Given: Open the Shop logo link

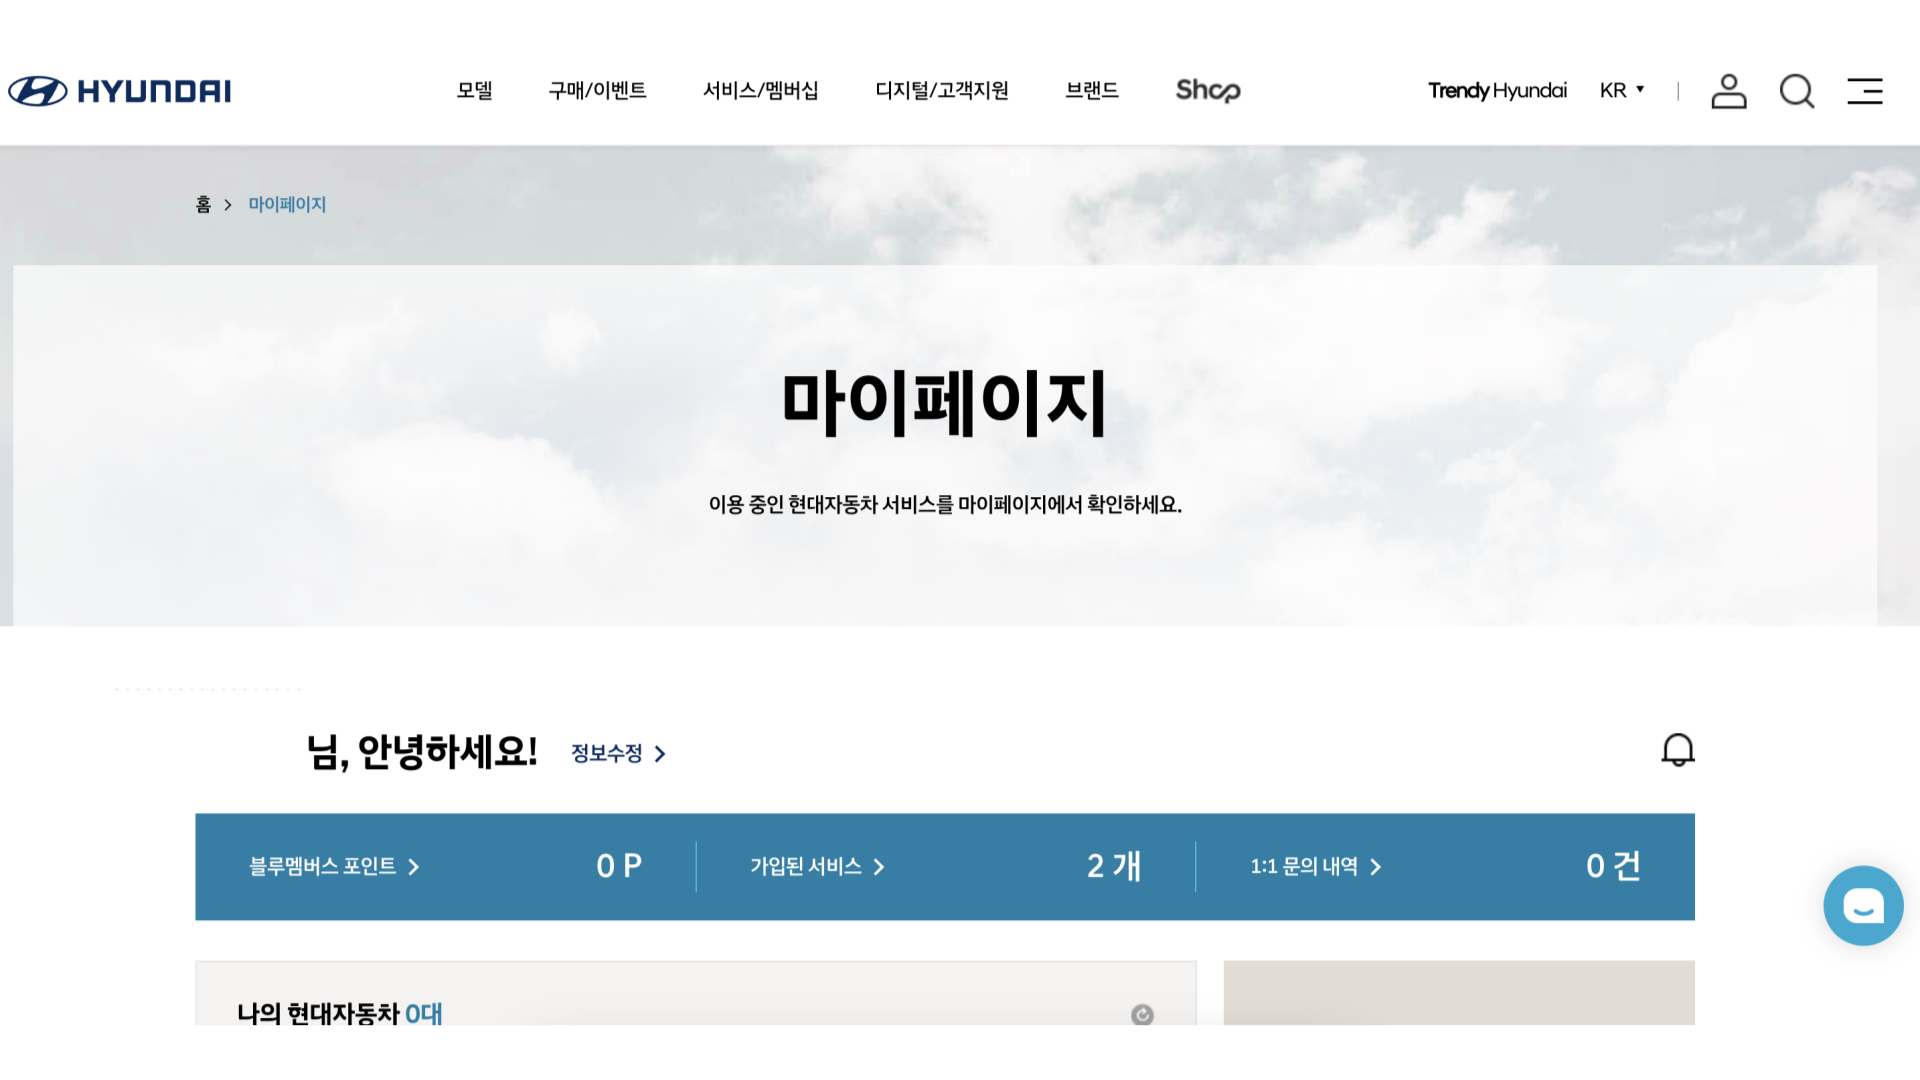Looking at the screenshot, I should point(1207,90).
